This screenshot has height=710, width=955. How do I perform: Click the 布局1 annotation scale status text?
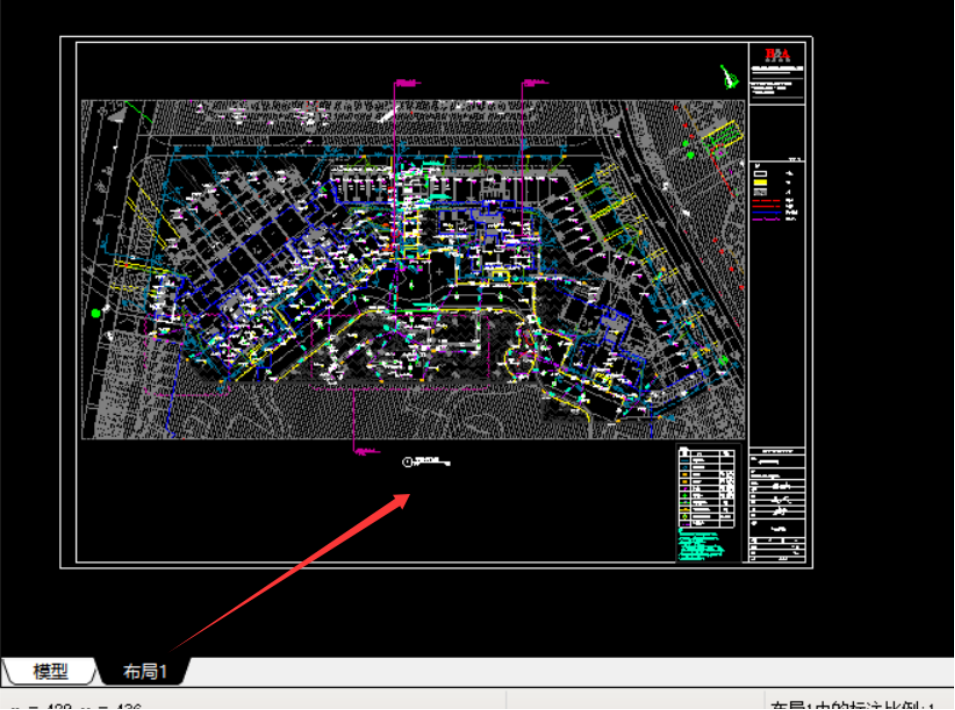tap(857, 704)
